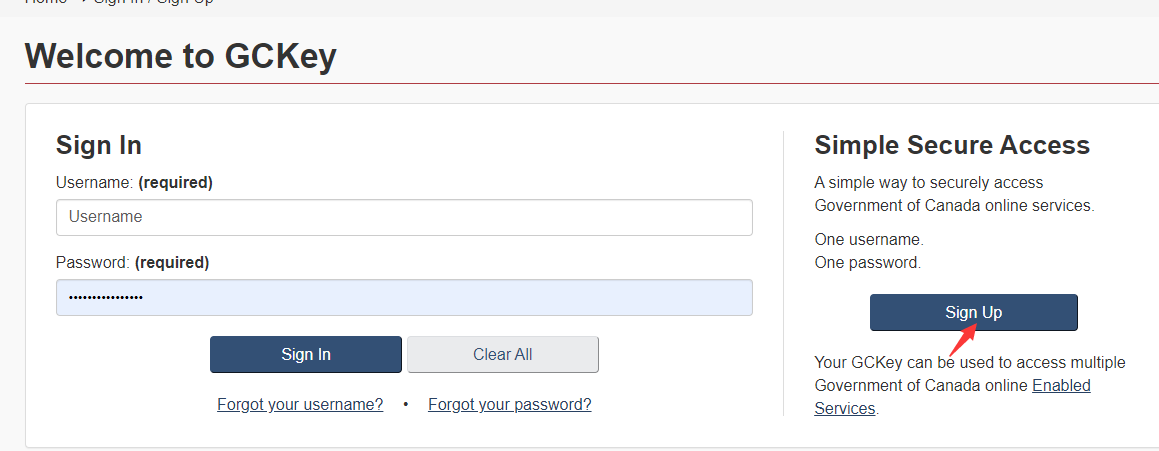Click the blue Sign In button

[x=306, y=355]
